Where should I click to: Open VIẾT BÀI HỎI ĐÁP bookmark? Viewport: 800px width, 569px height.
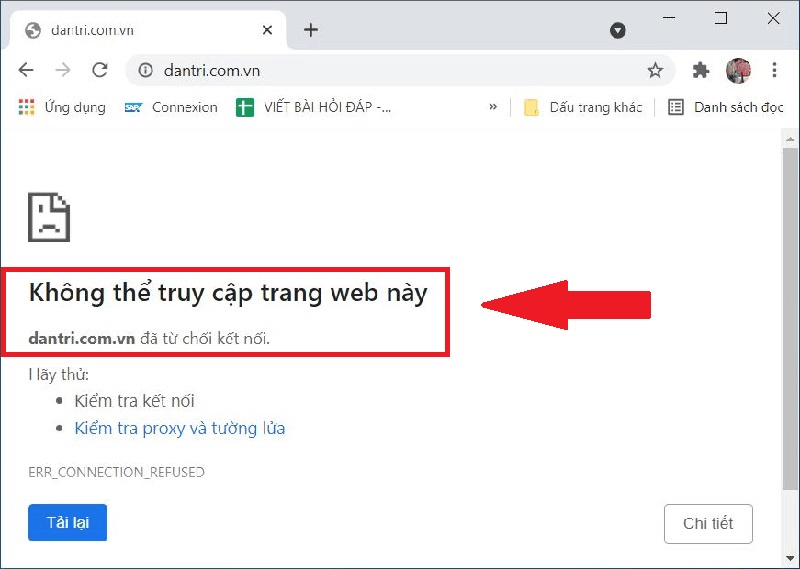(313, 107)
